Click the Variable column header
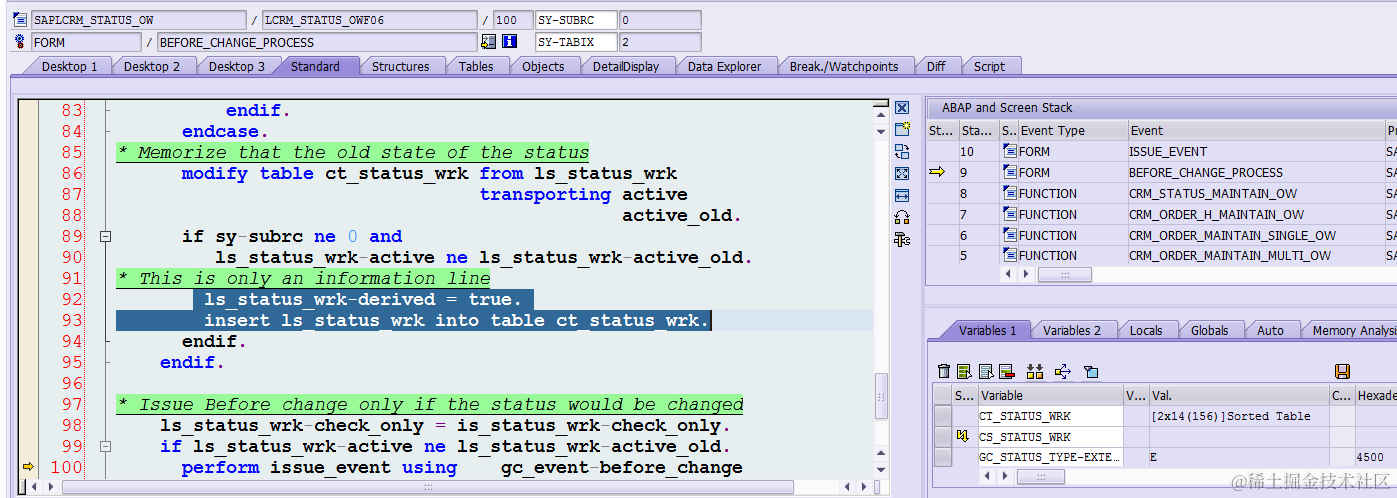 (x=1050, y=396)
